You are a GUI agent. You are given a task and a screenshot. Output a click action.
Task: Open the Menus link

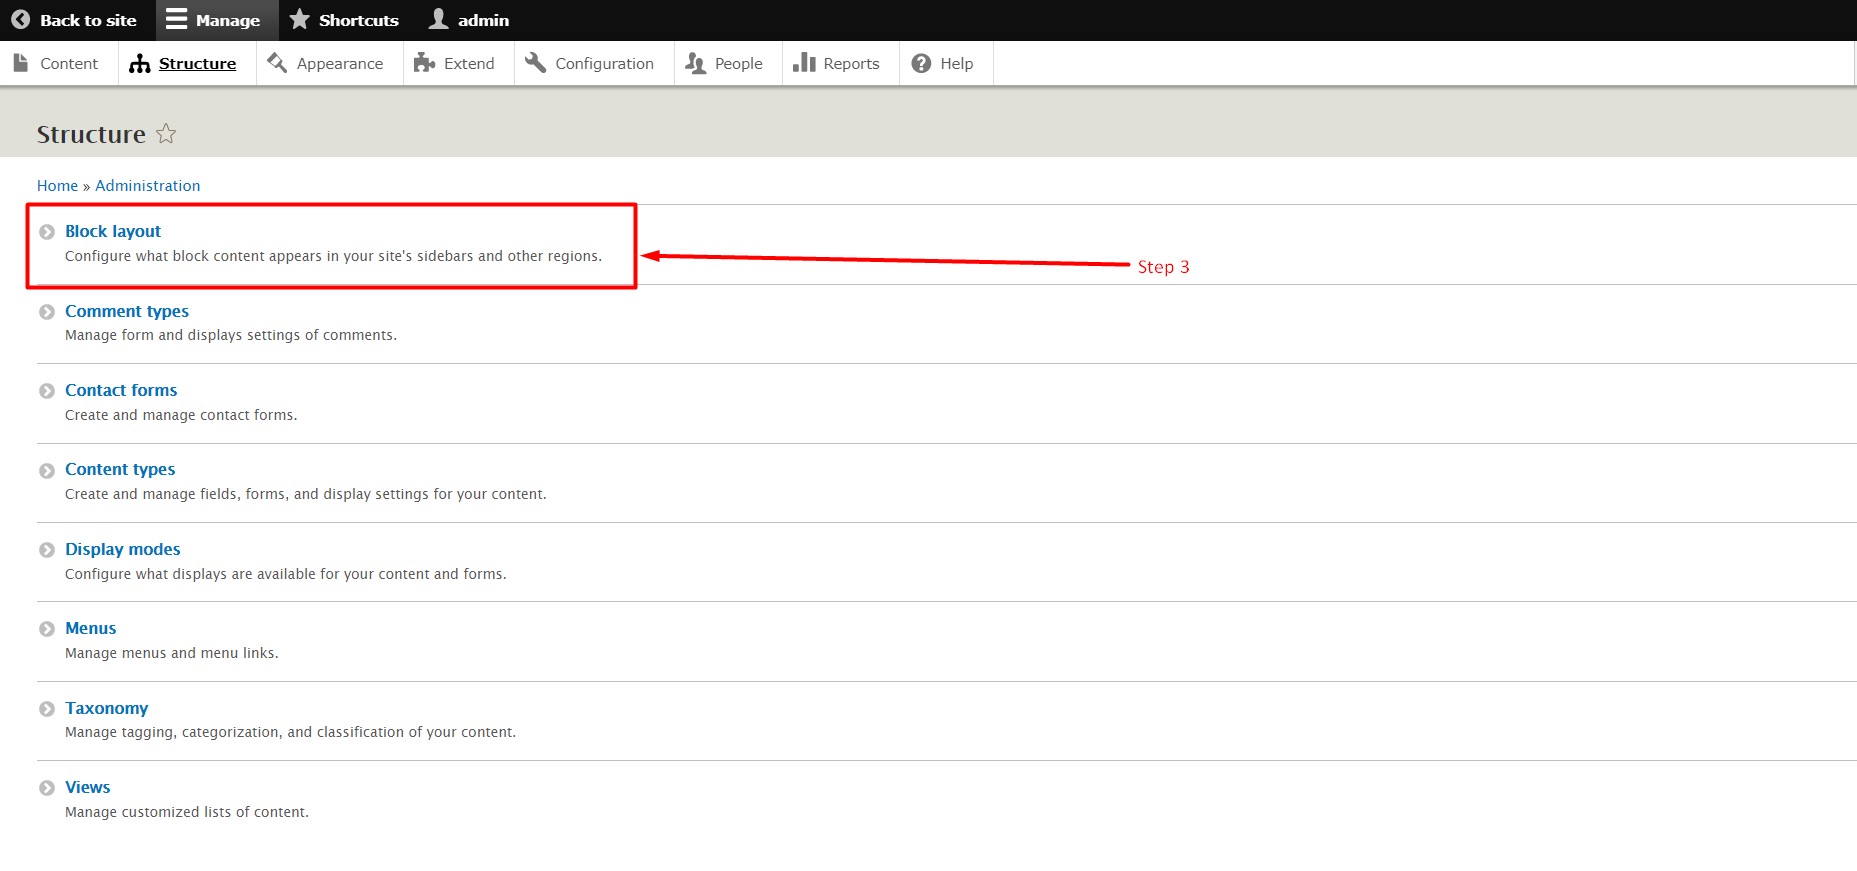(x=91, y=628)
